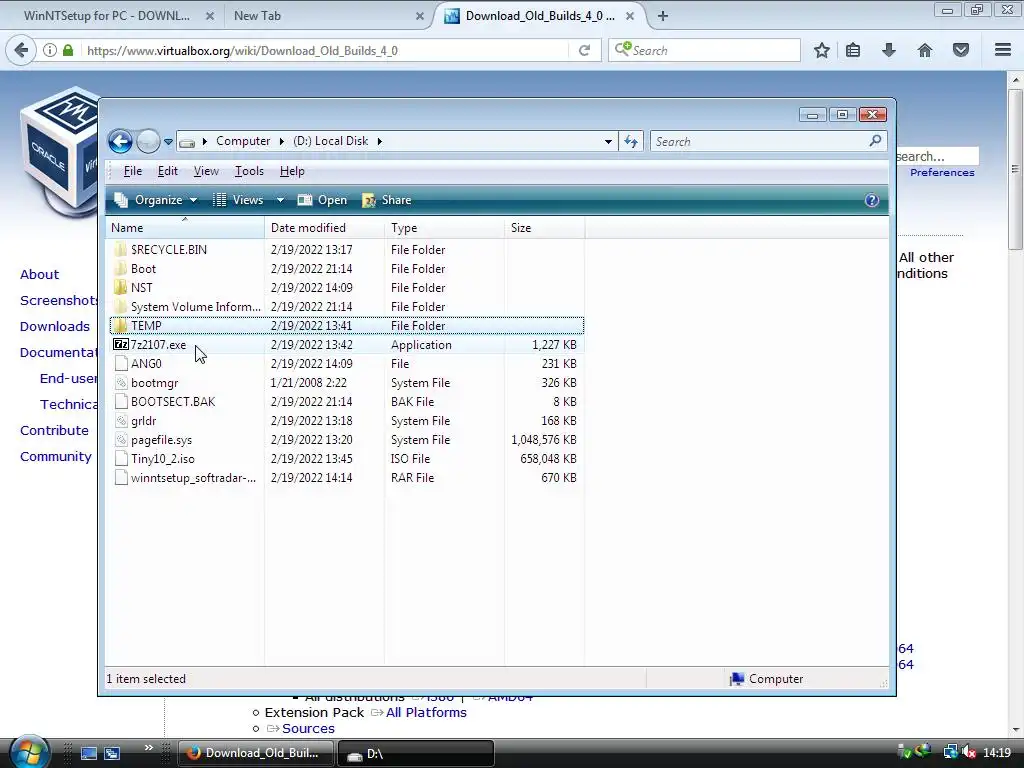Click the Open toolbar button
The image size is (1024, 768).
[322, 200]
